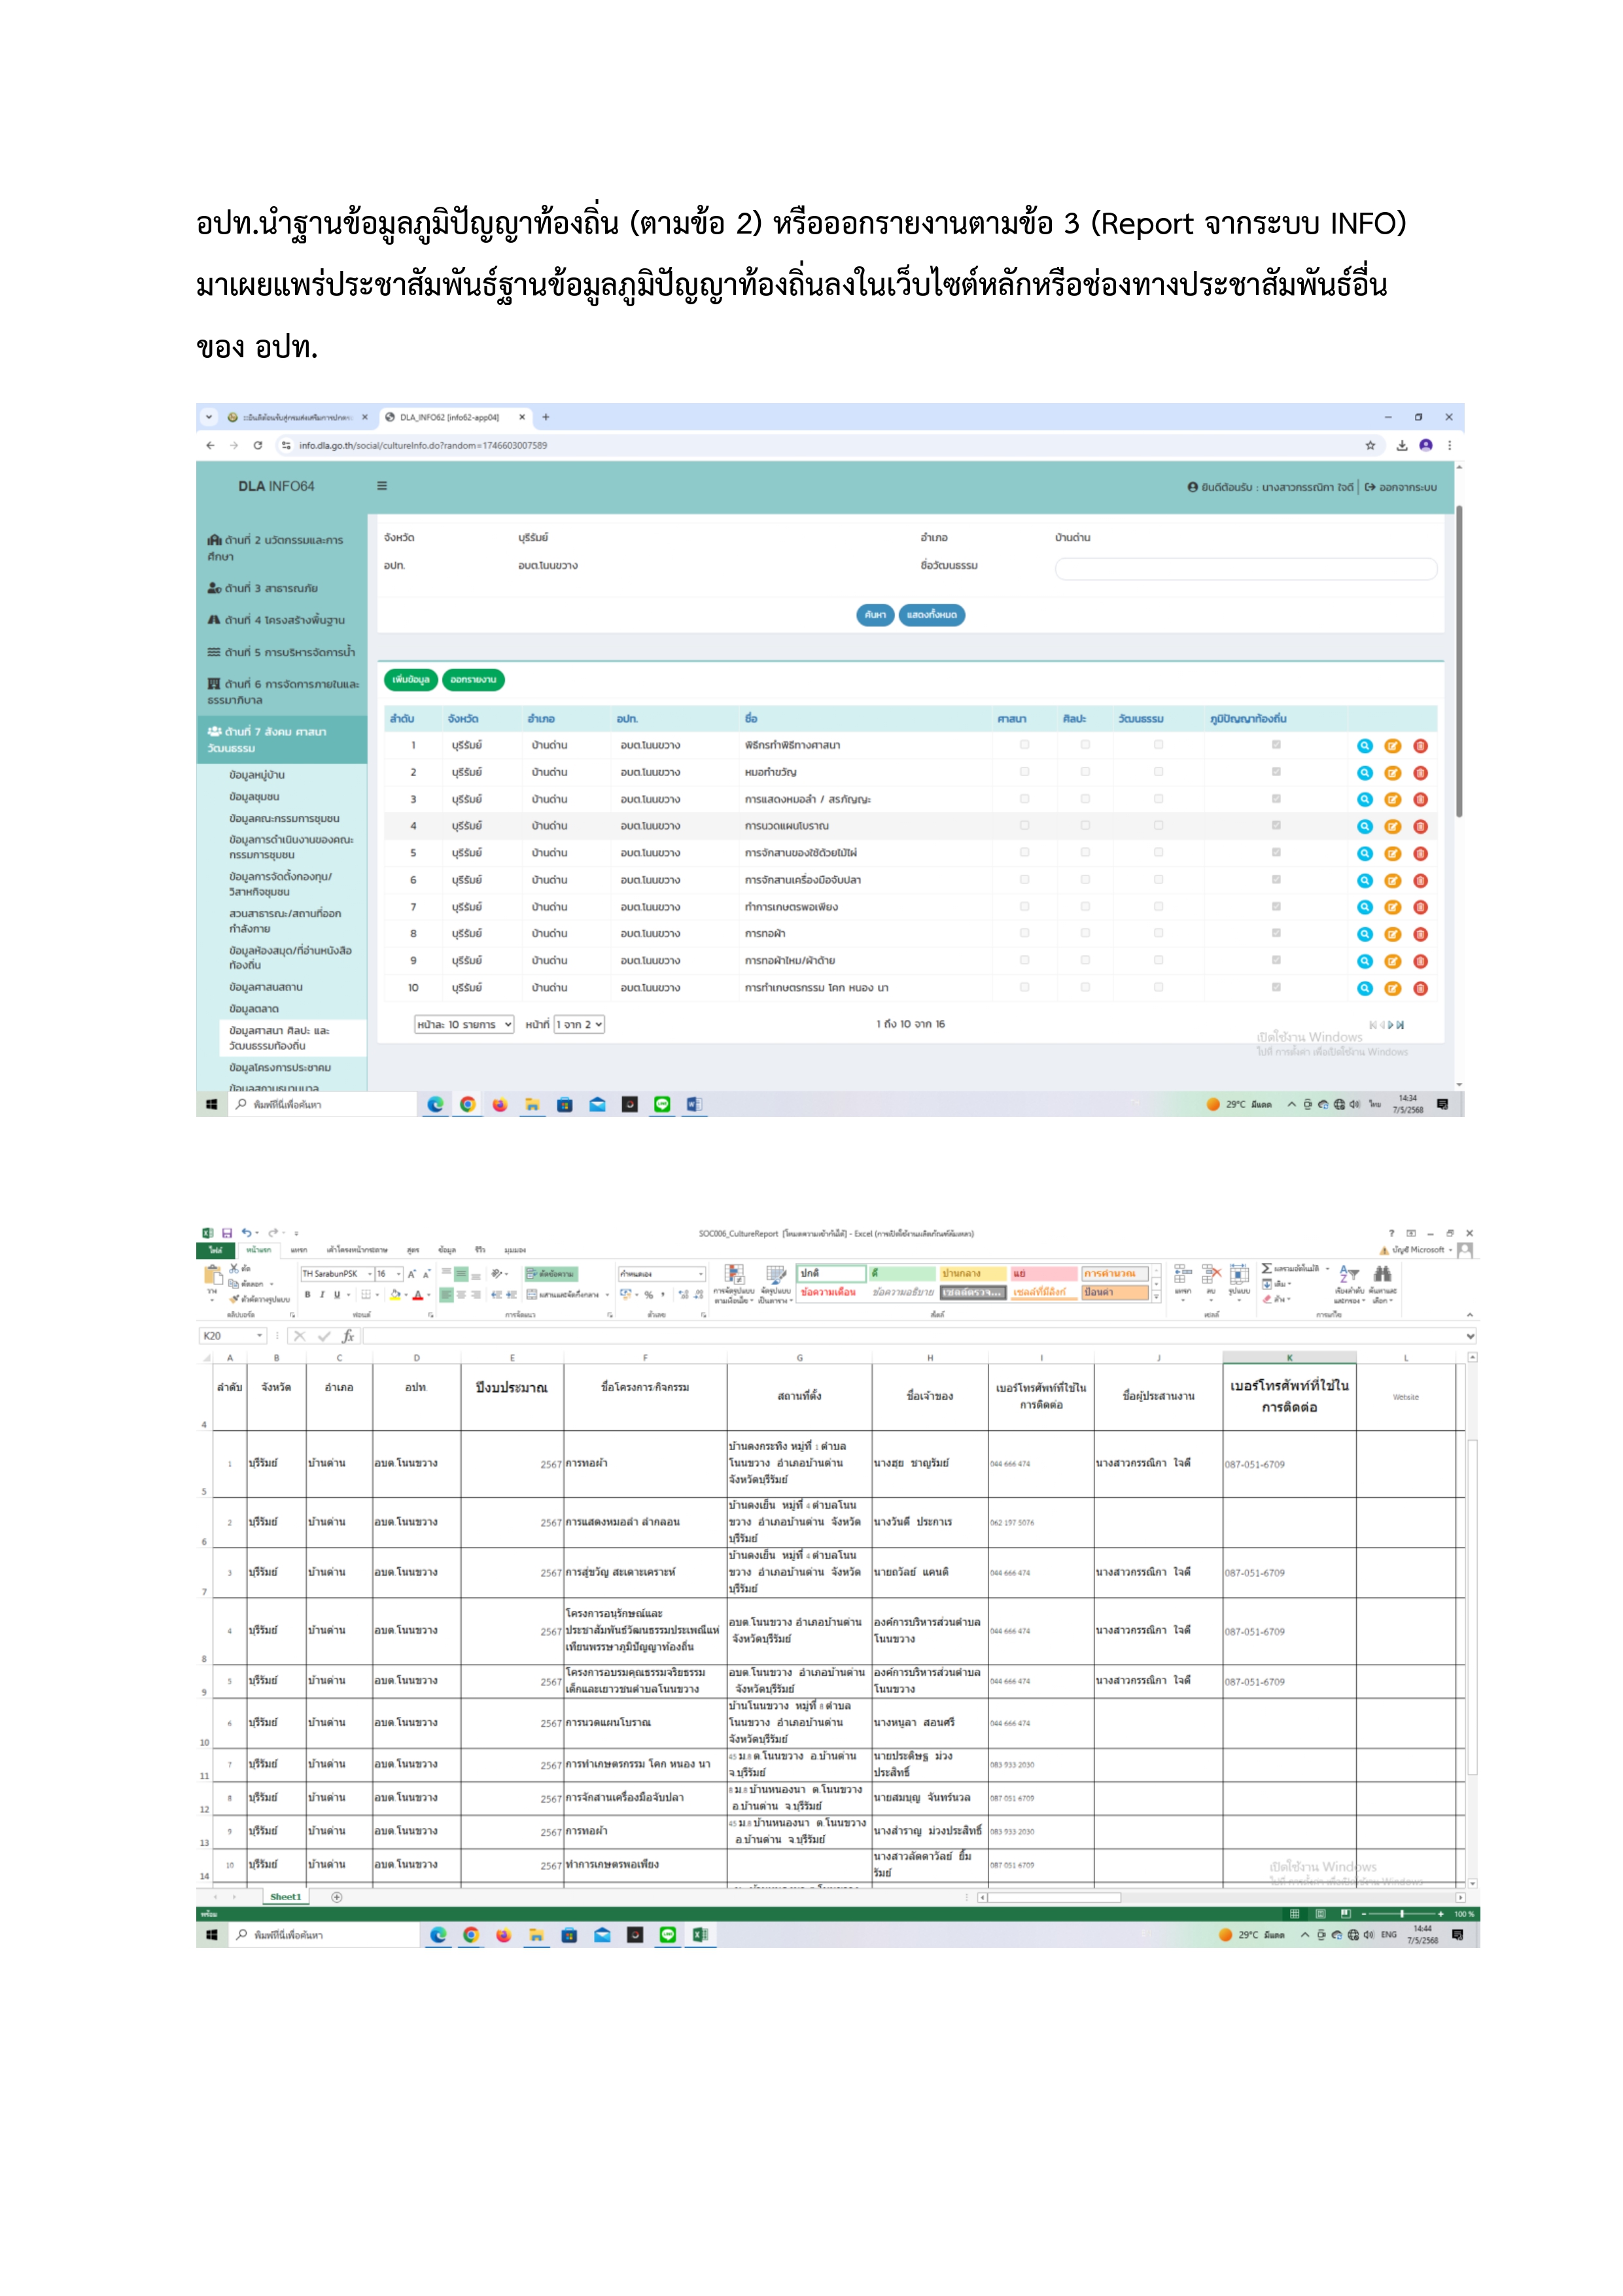The width and height of the screenshot is (1623, 2296).
Task: Click Windows Start button in upper taskbar
Action: [211, 1105]
